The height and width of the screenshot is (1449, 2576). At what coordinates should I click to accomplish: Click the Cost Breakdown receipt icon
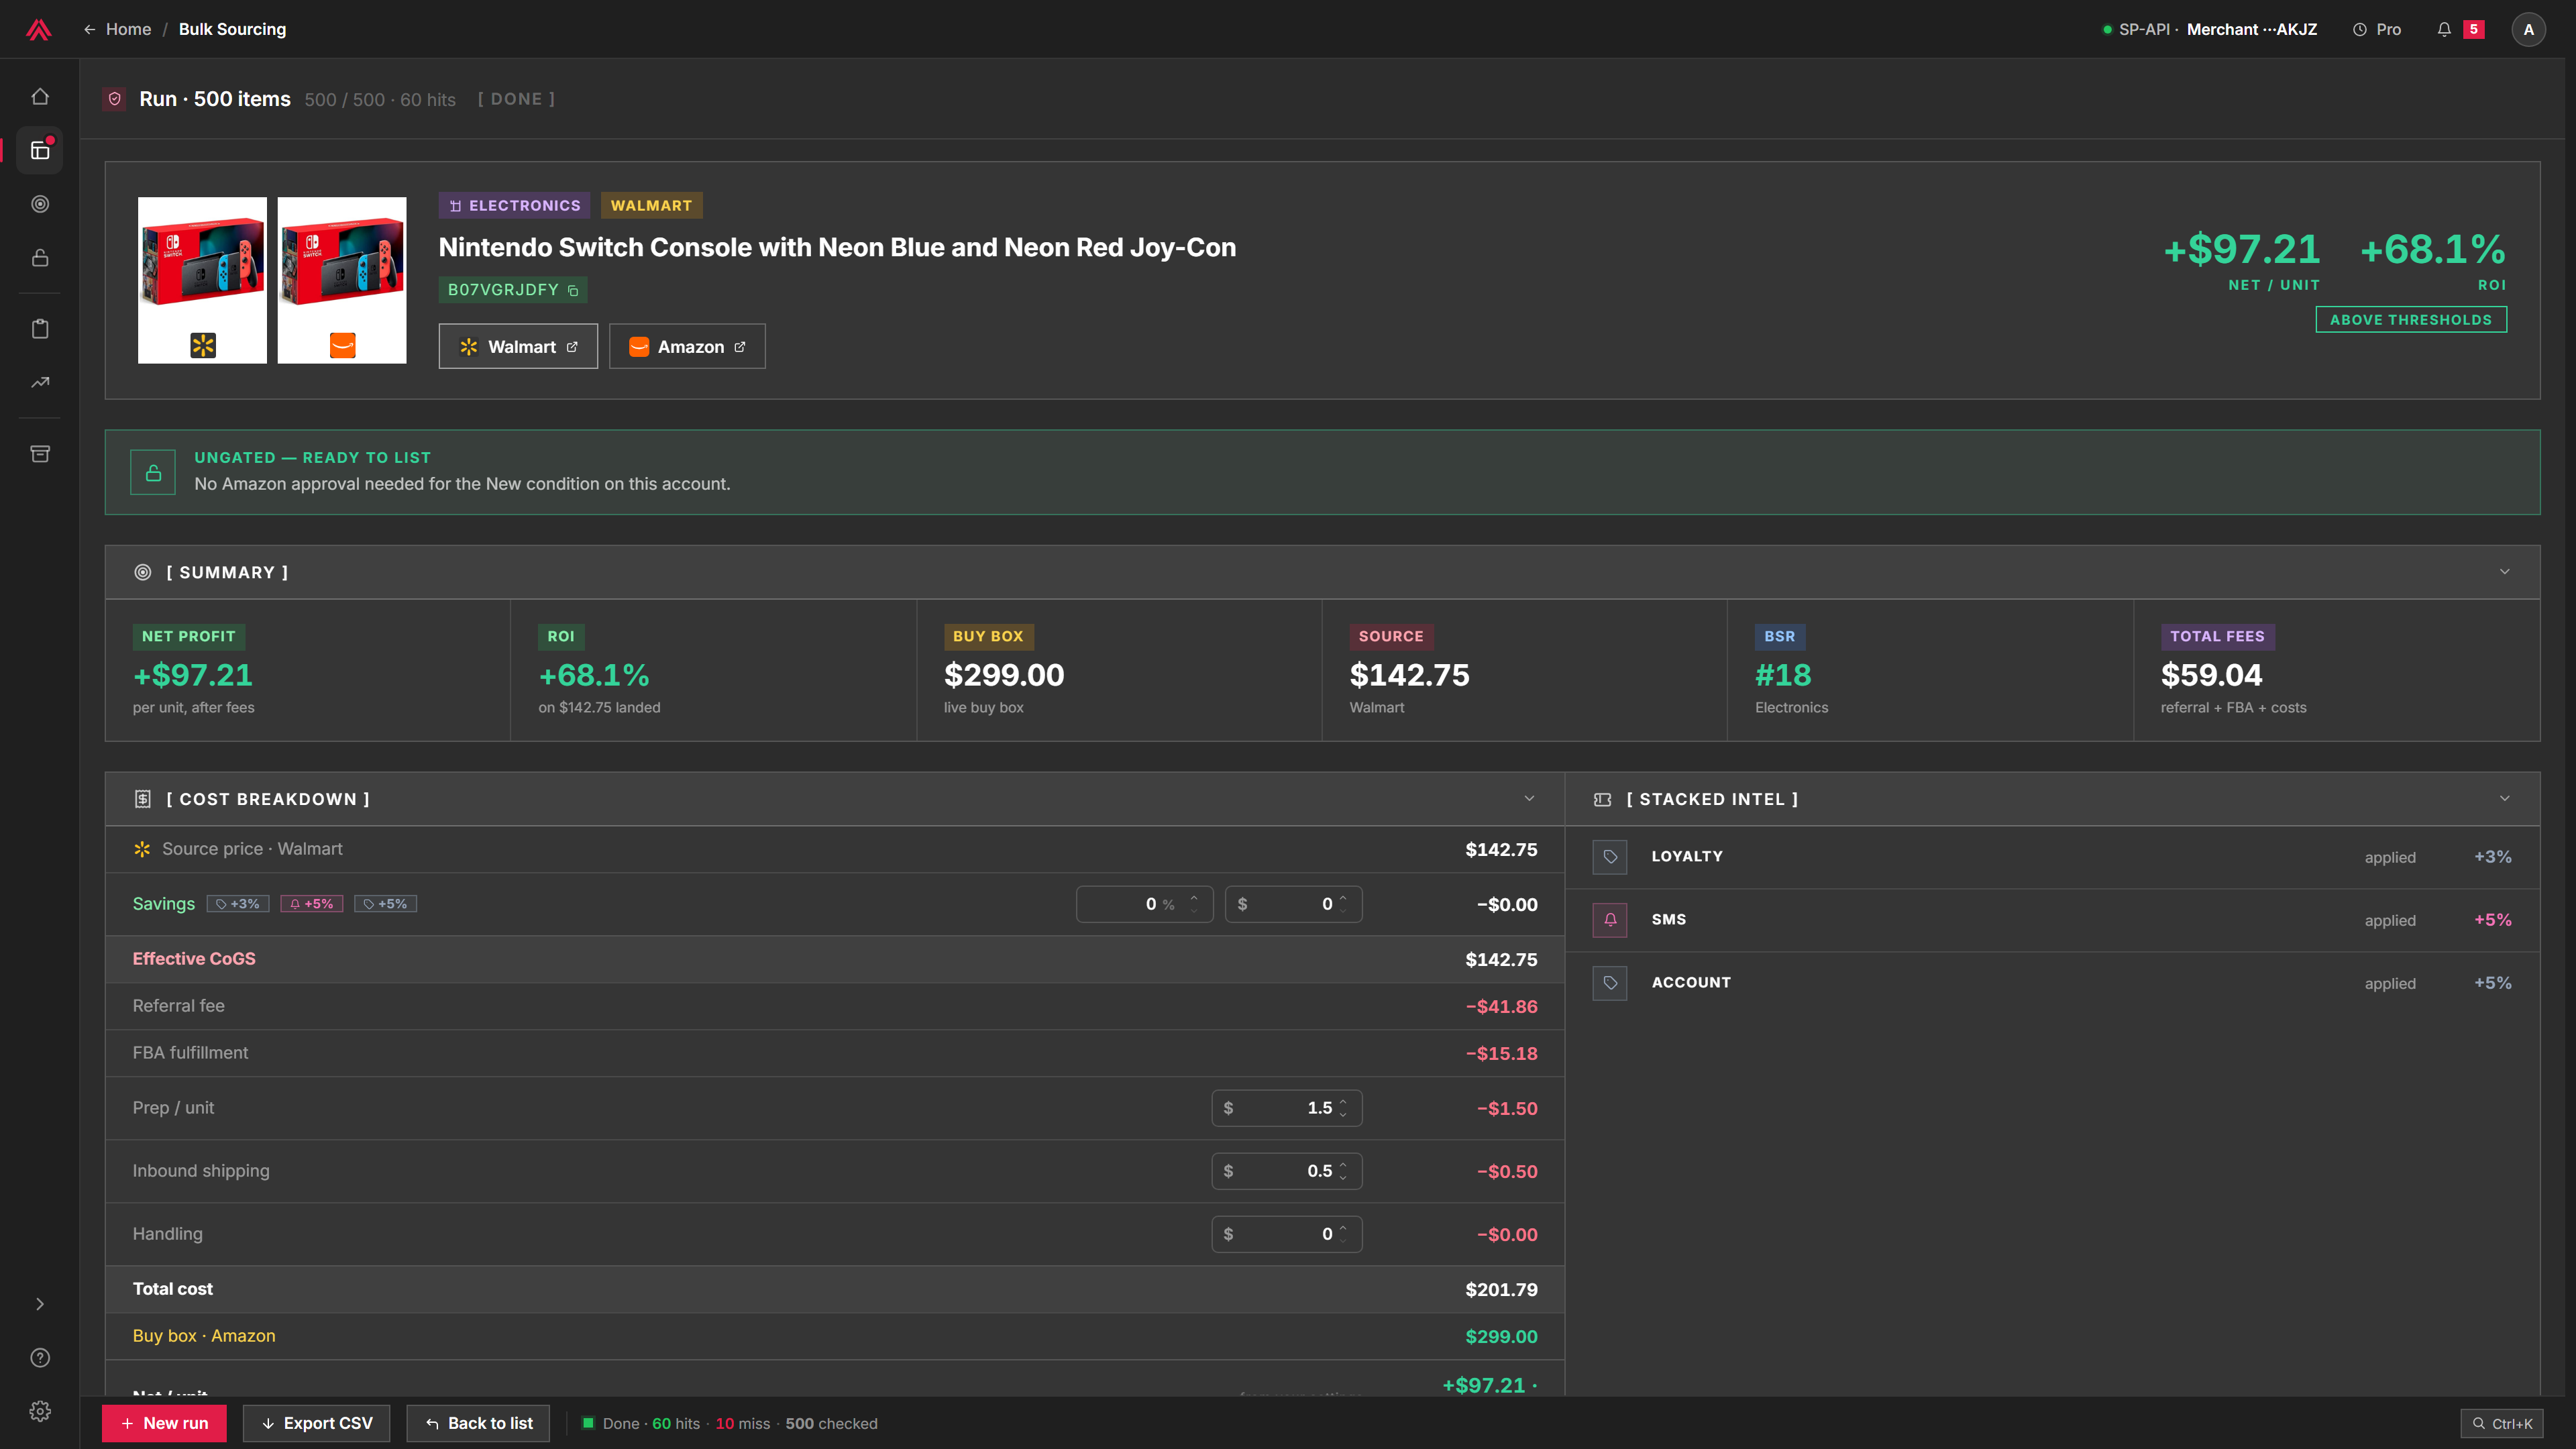pyautogui.click(x=143, y=799)
